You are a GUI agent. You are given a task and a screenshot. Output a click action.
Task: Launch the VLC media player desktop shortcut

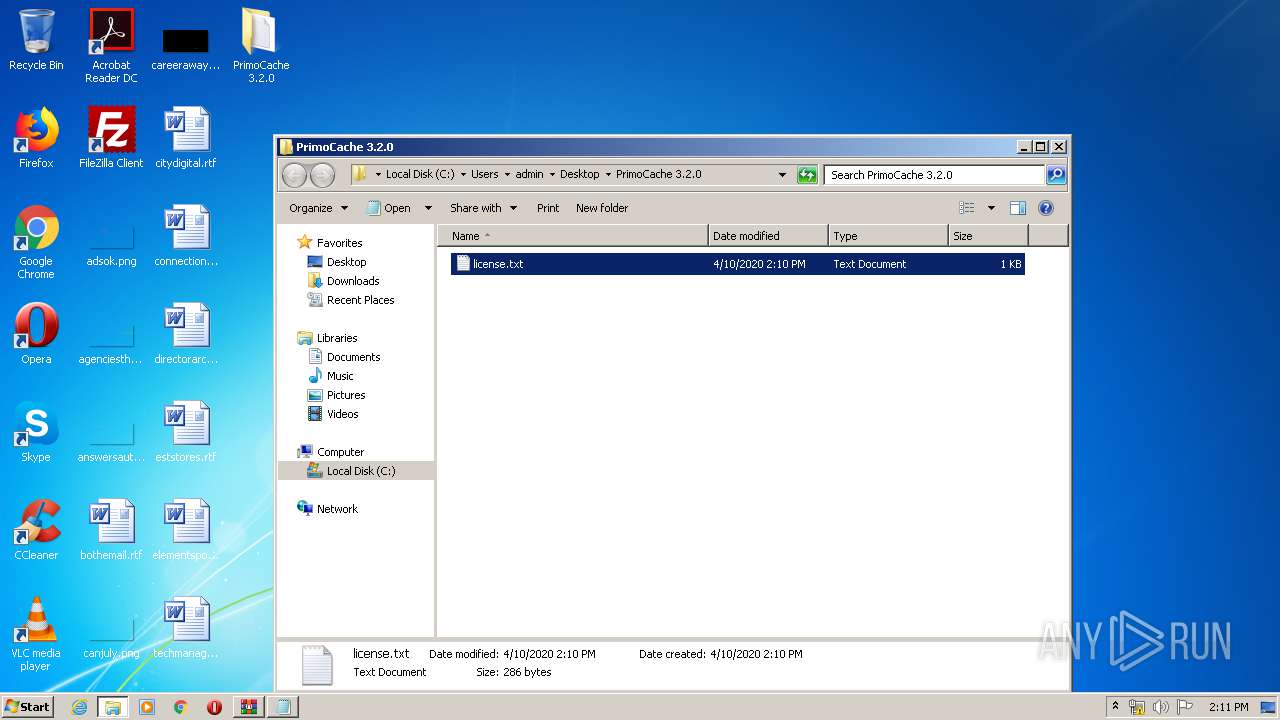point(36,634)
